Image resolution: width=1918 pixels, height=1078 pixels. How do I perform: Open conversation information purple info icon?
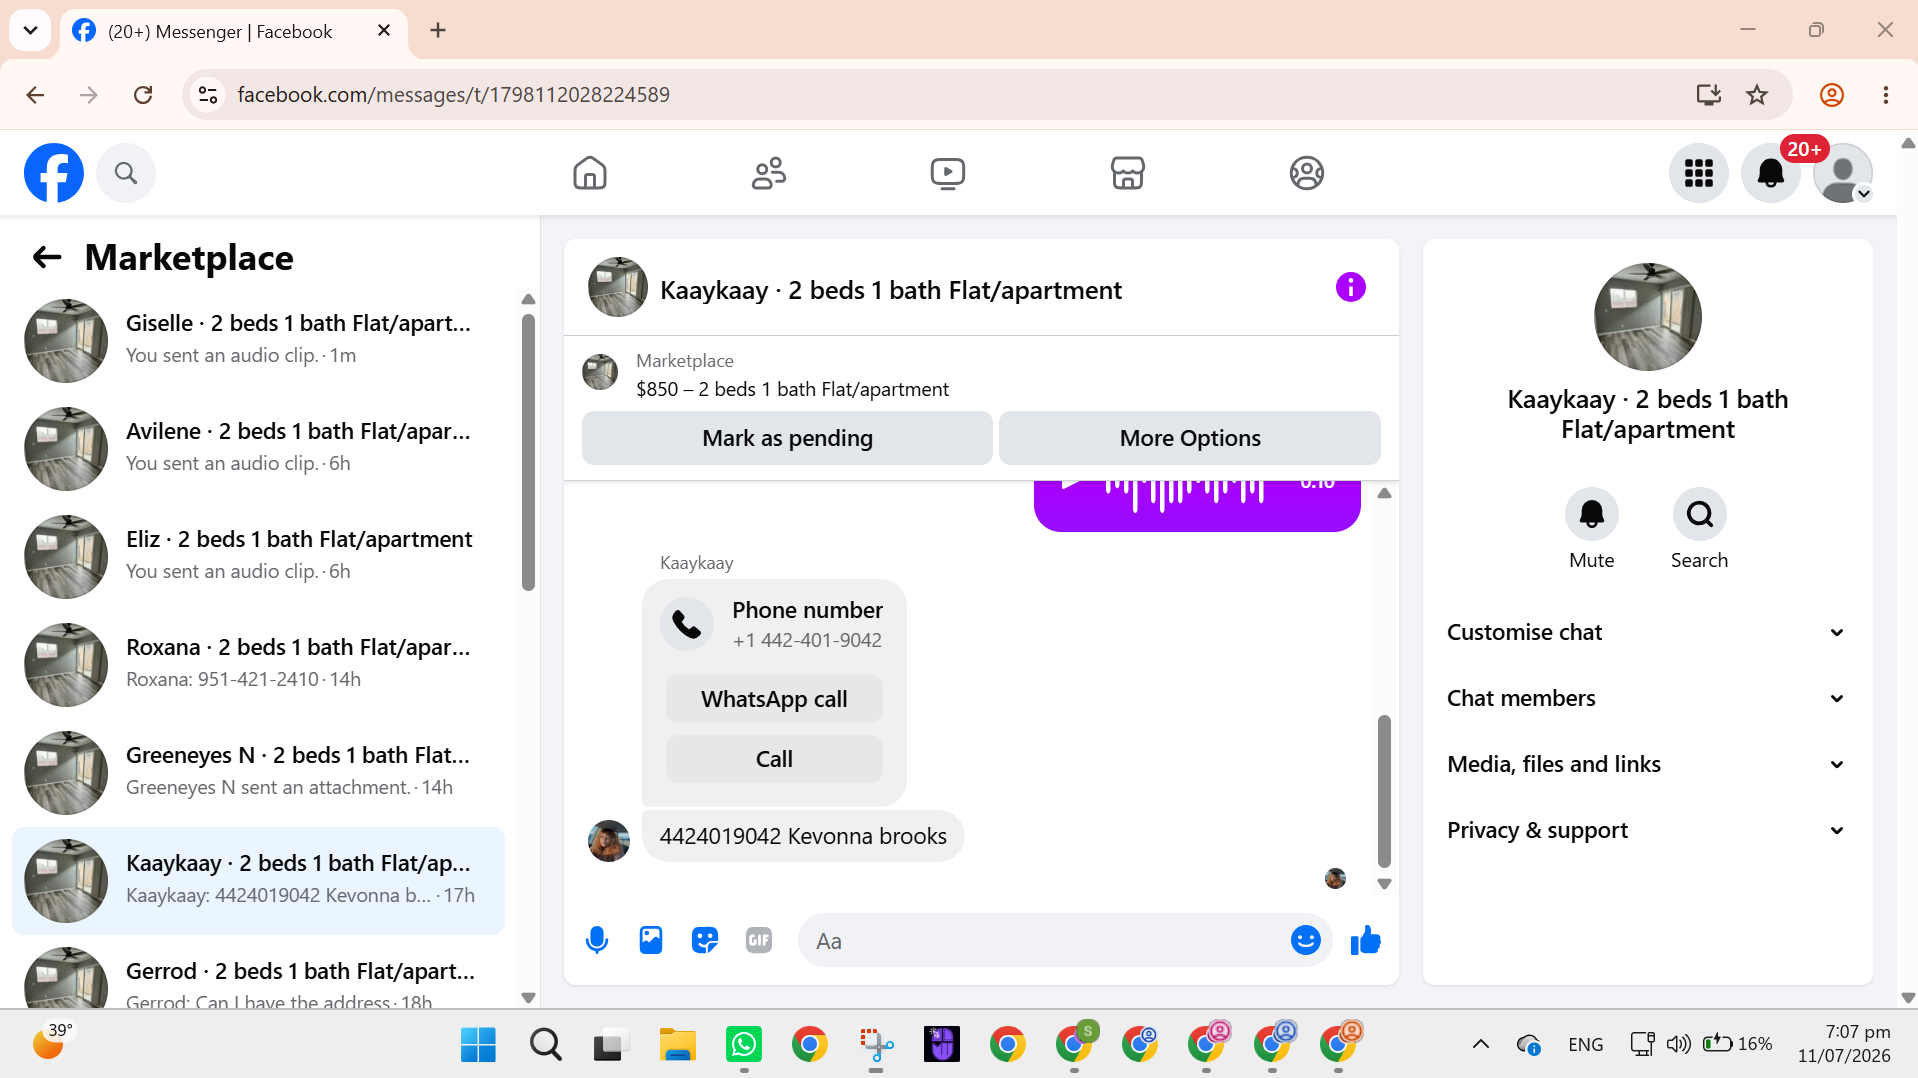pyautogui.click(x=1350, y=288)
